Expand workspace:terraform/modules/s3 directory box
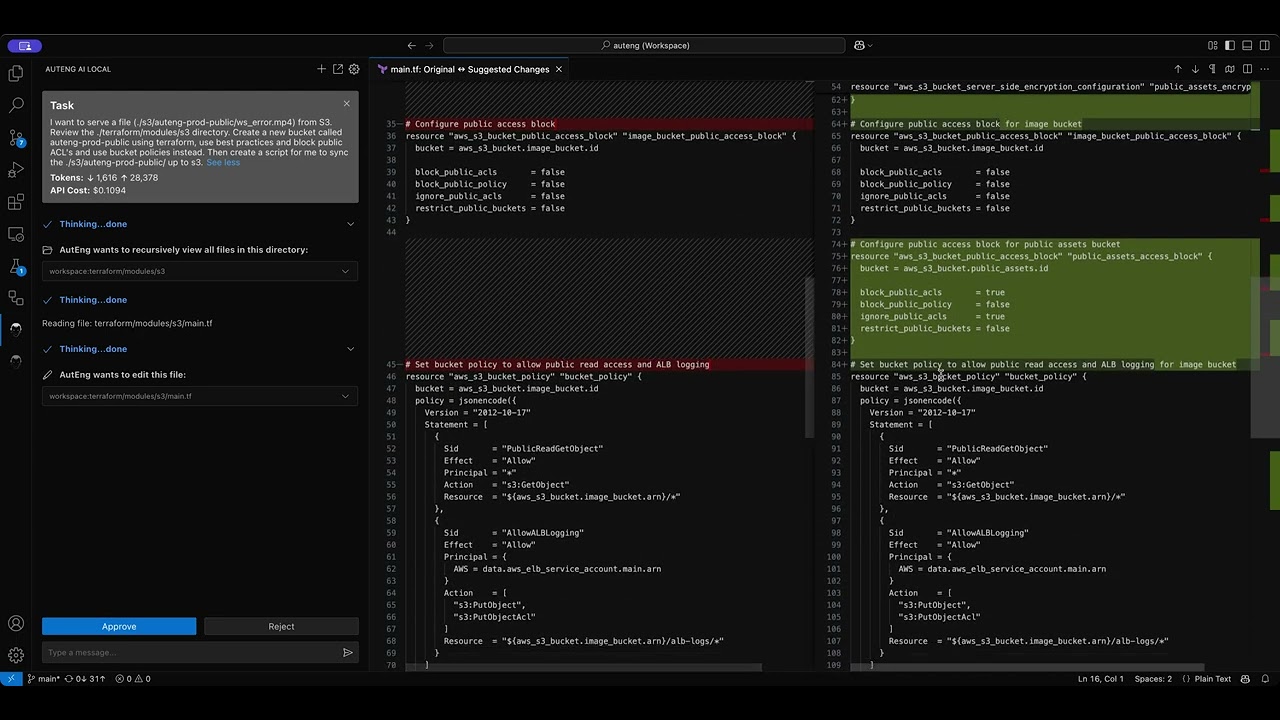The height and width of the screenshot is (720, 1280). pyautogui.click(x=200, y=271)
